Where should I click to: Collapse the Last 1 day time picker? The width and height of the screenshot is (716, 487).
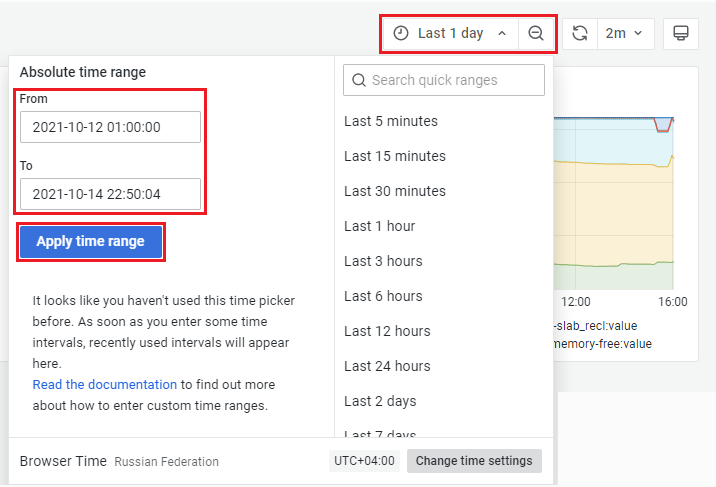(451, 33)
